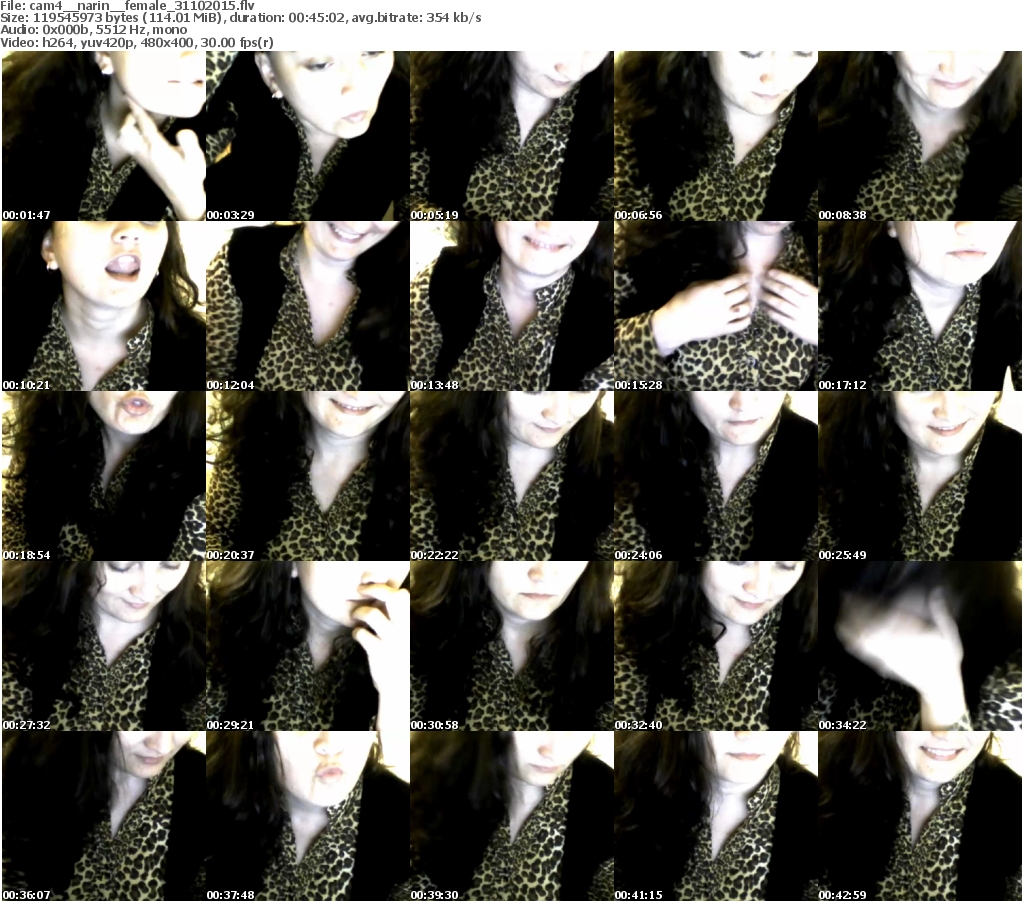Viewport: 1024px width, 901px height.
Task: Choose the frame stamped 00:37:48
Action: click(x=308, y=816)
